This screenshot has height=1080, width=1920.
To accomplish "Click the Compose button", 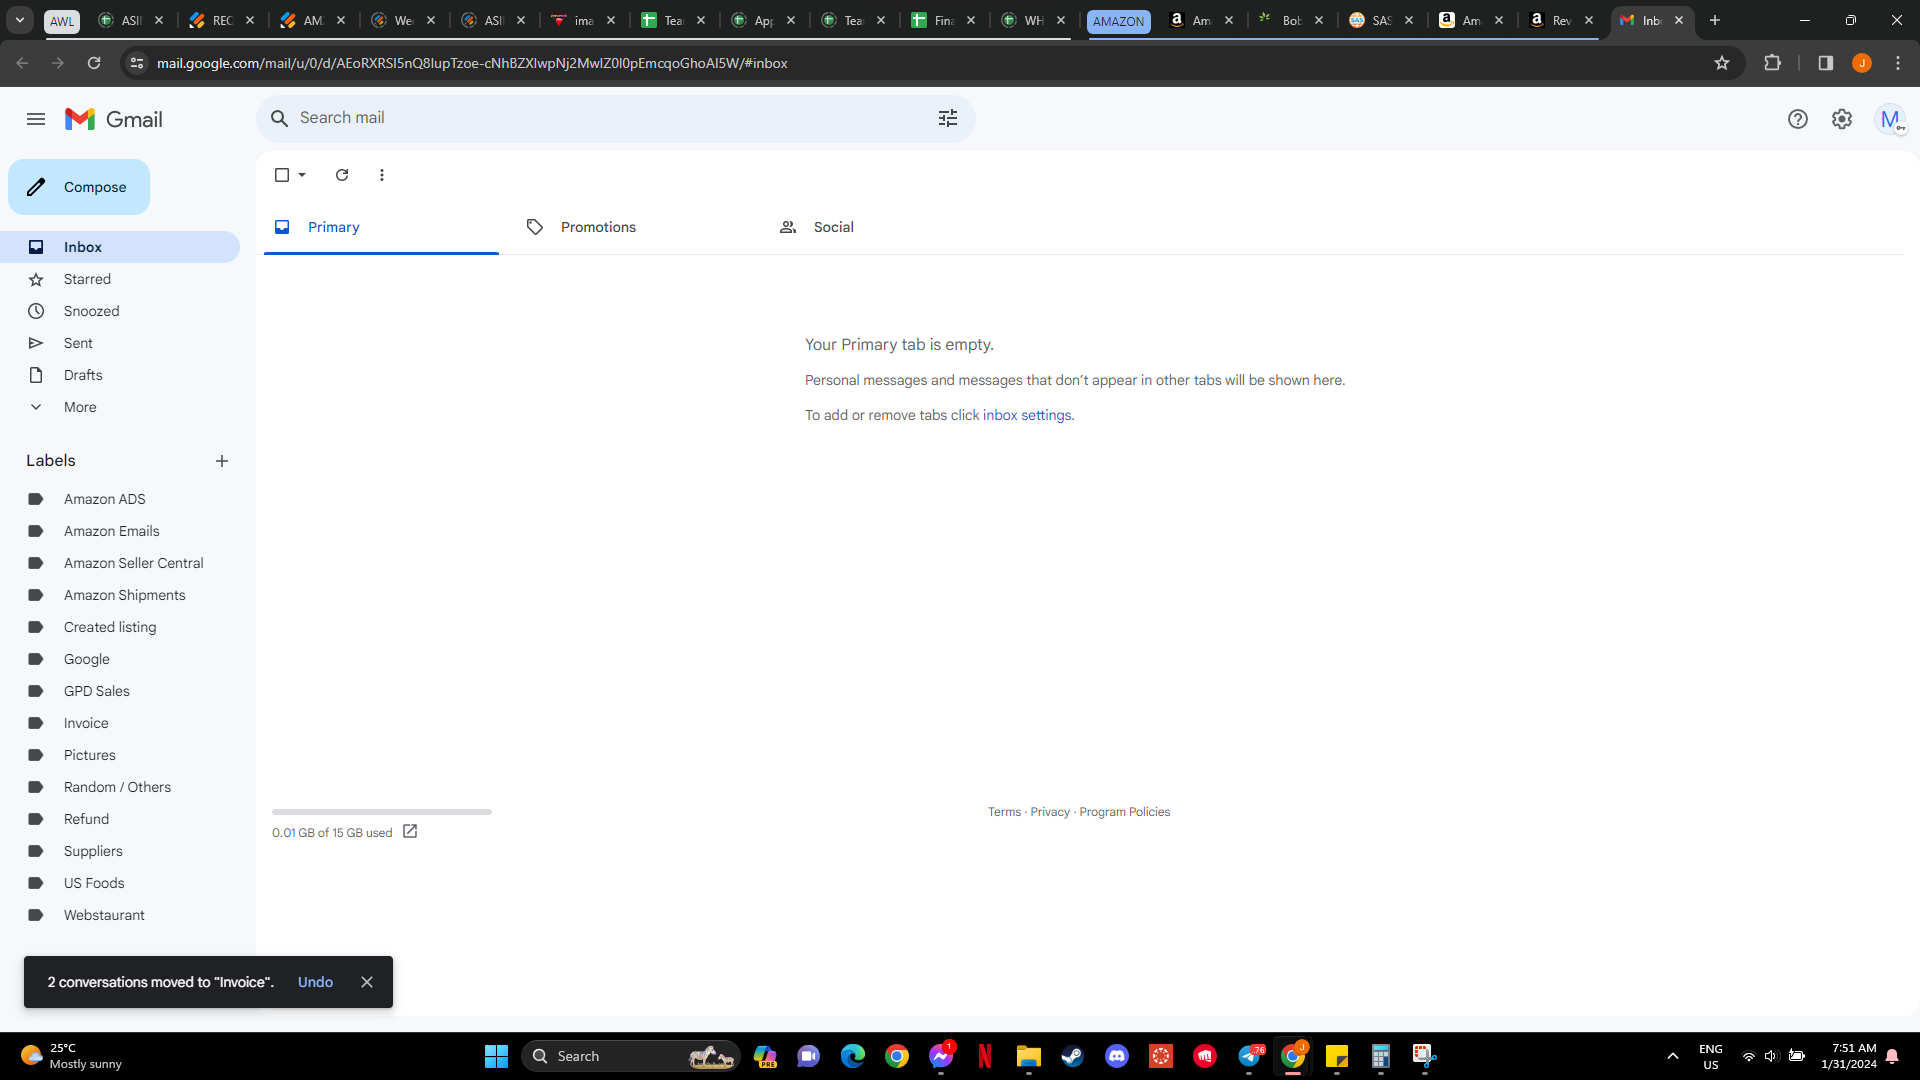I will (79, 187).
